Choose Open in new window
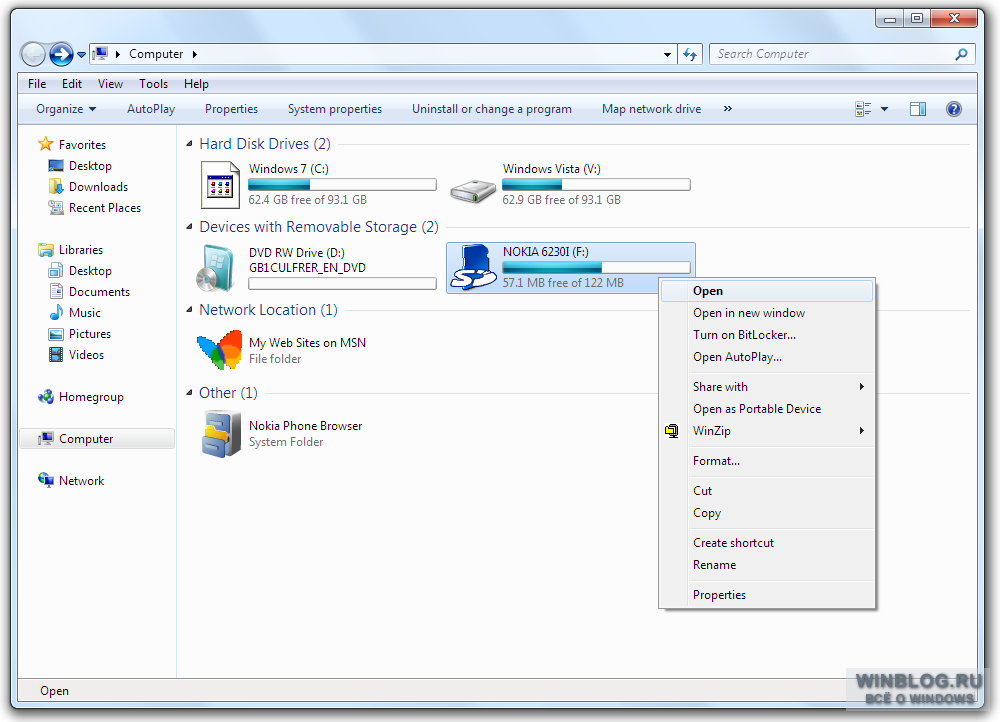This screenshot has width=1000, height=722. coord(767,313)
